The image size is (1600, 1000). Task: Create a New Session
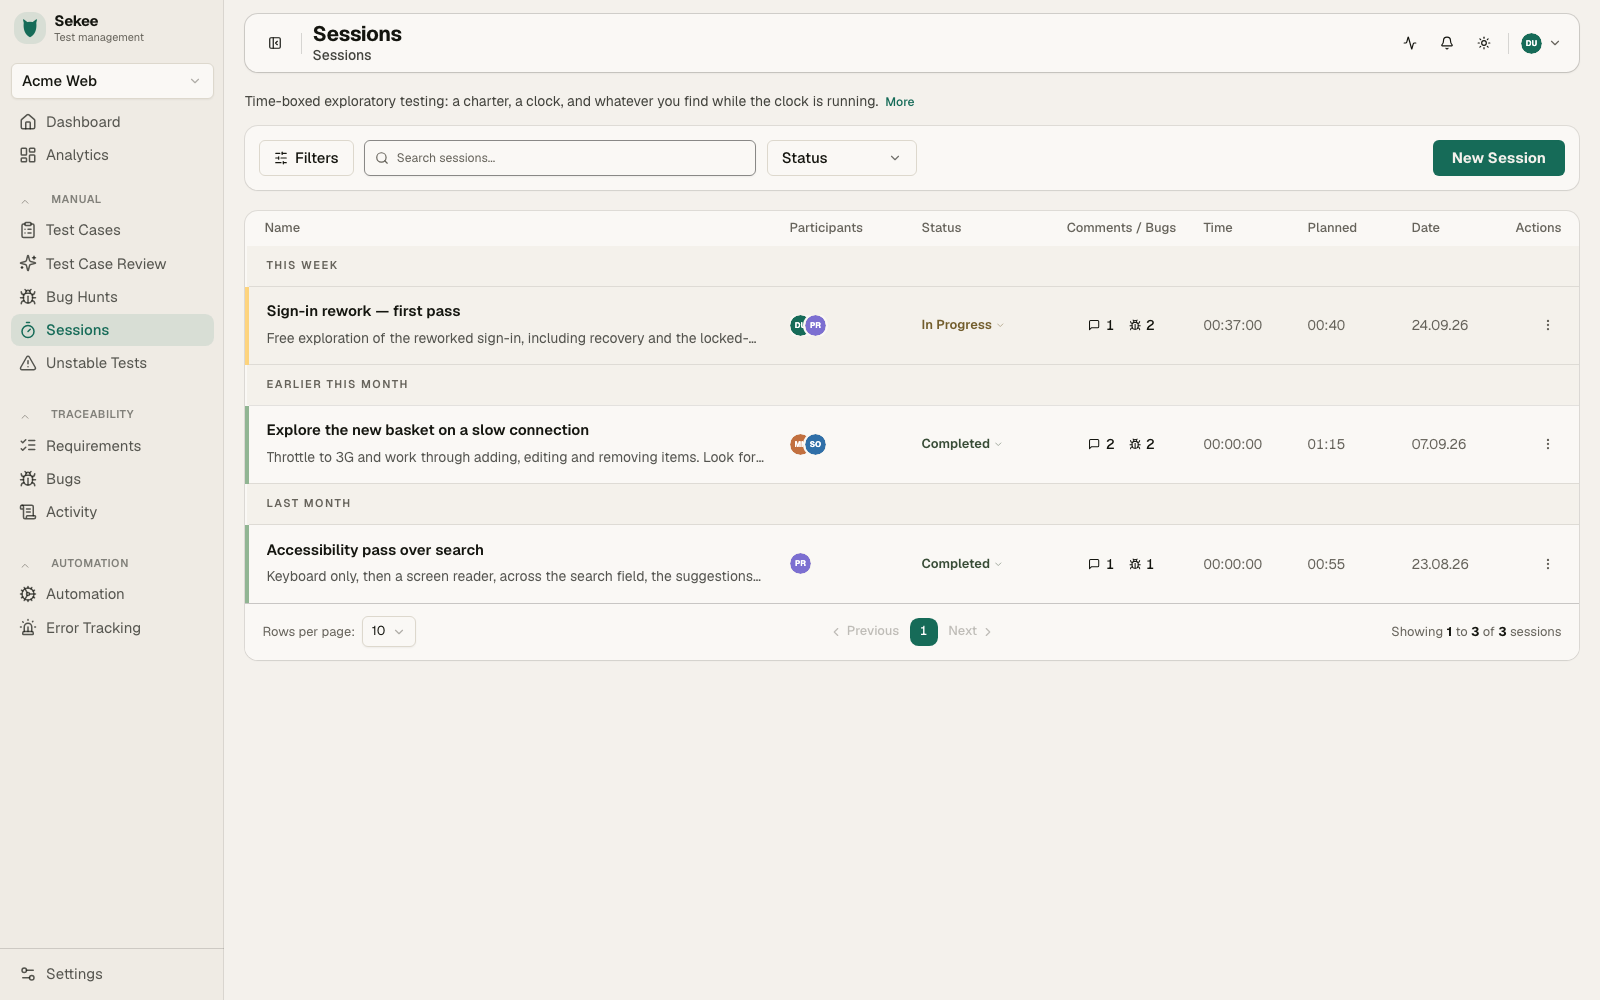point(1498,158)
